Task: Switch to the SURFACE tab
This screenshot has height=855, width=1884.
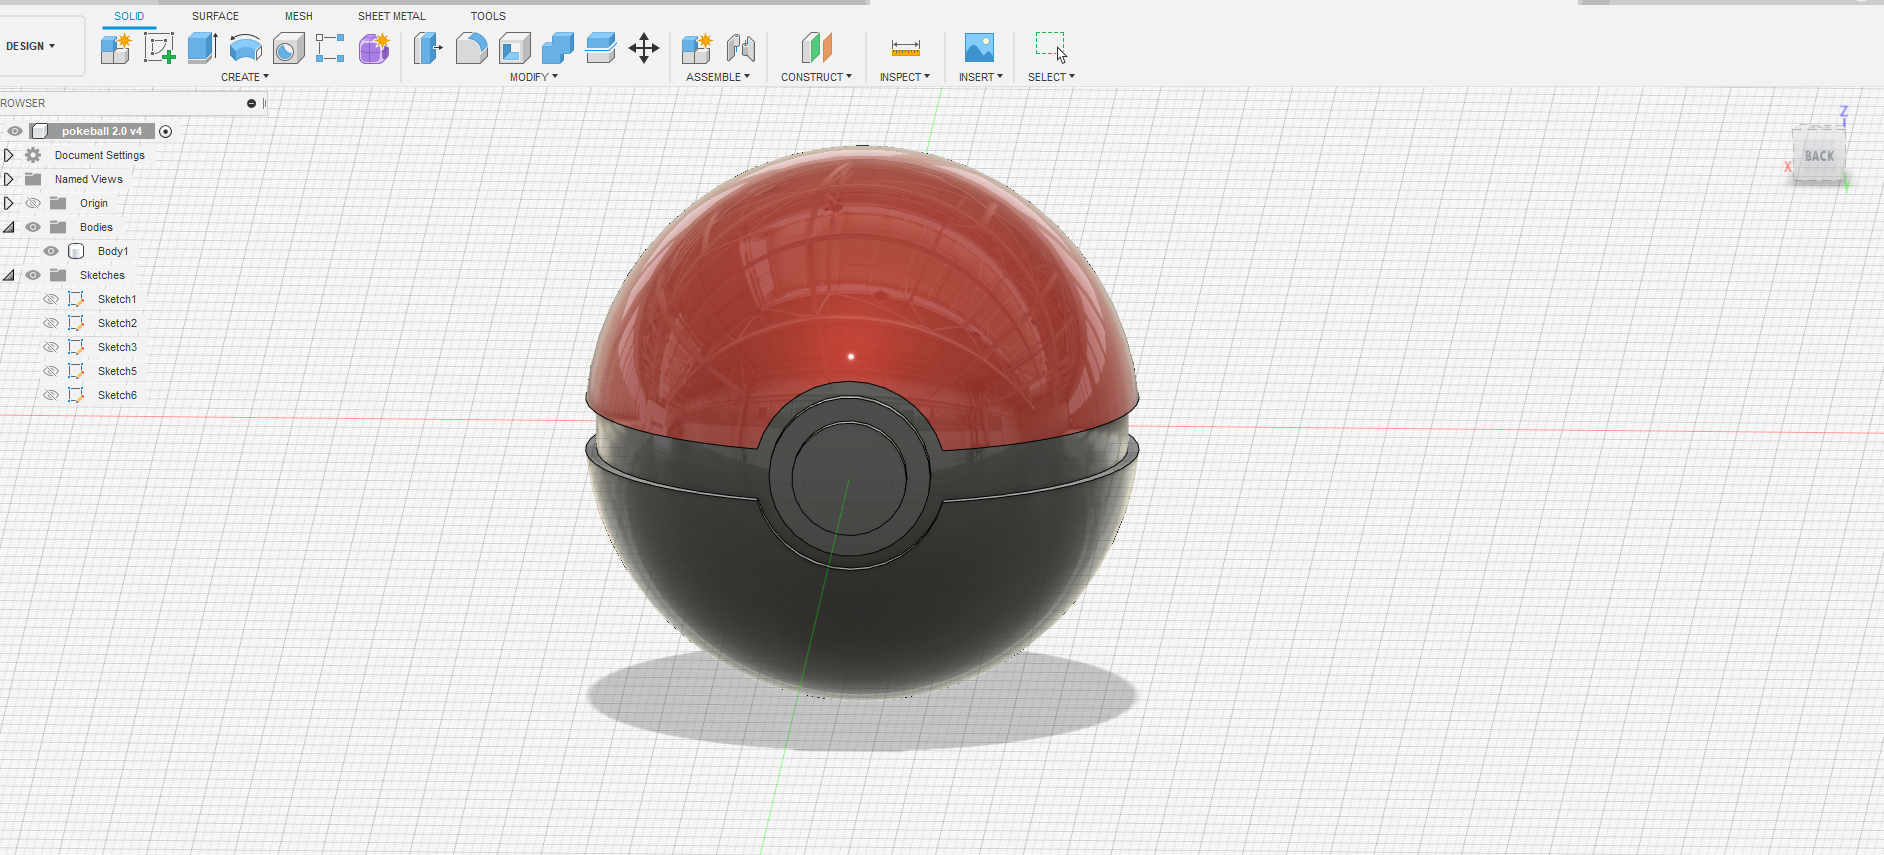Action: pyautogui.click(x=215, y=16)
